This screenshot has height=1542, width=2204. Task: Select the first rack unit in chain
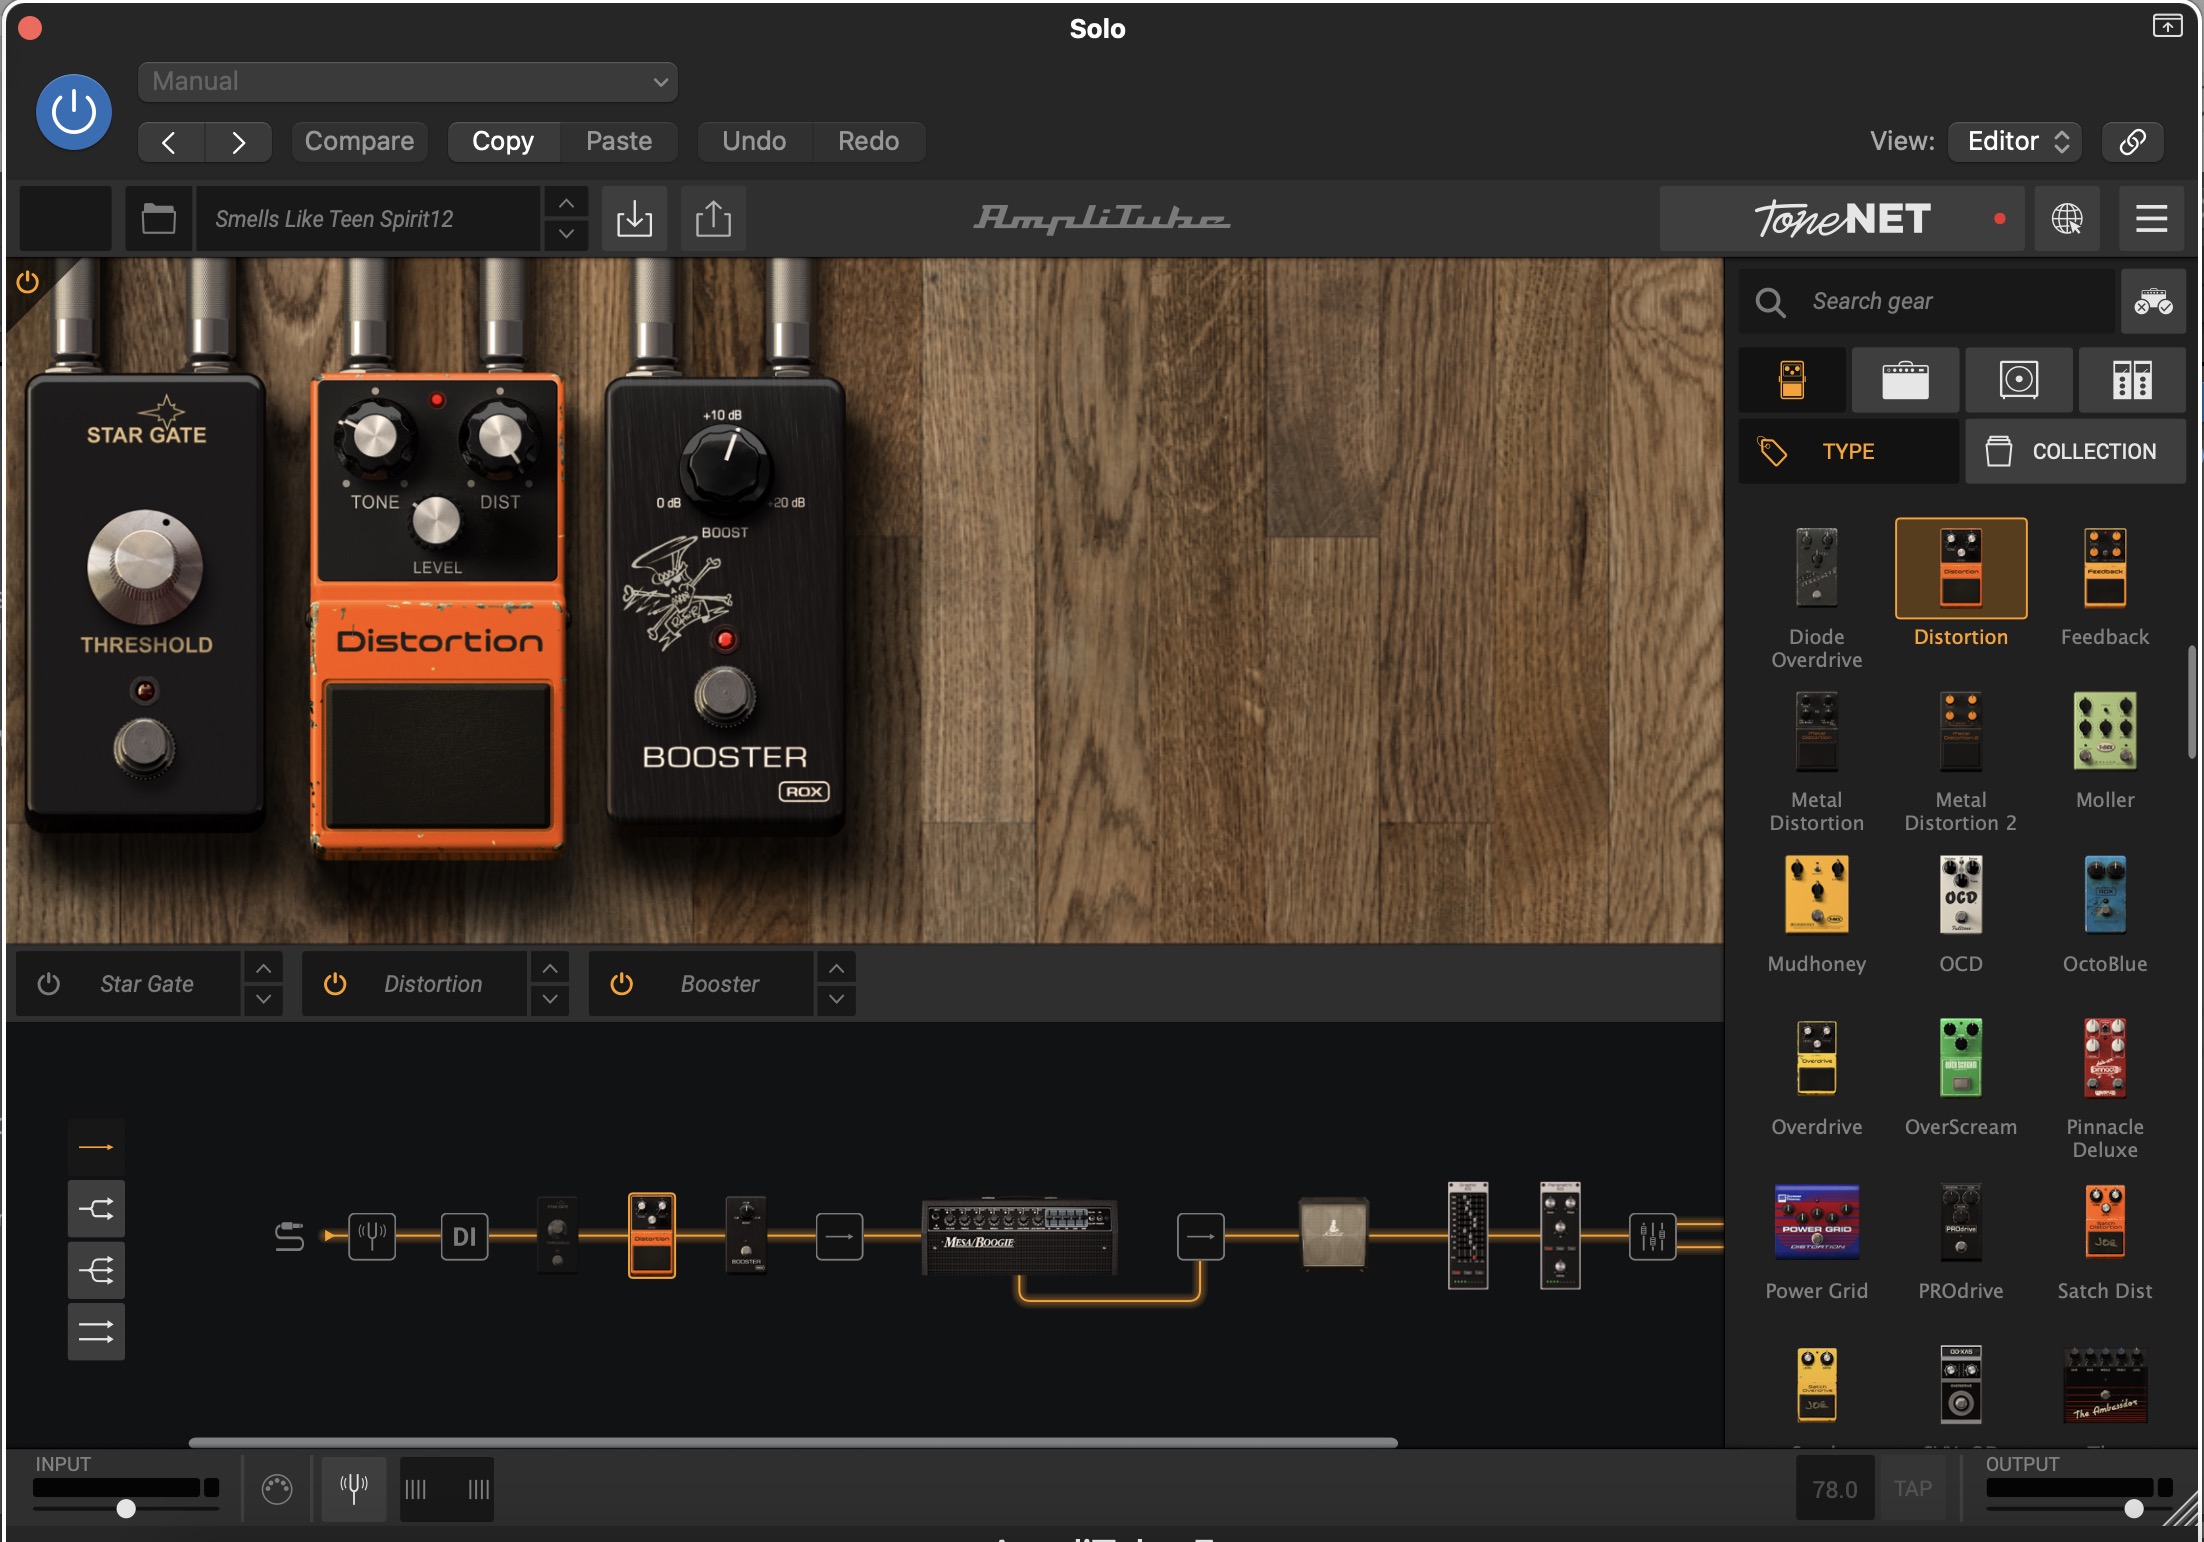[x=1468, y=1235]
